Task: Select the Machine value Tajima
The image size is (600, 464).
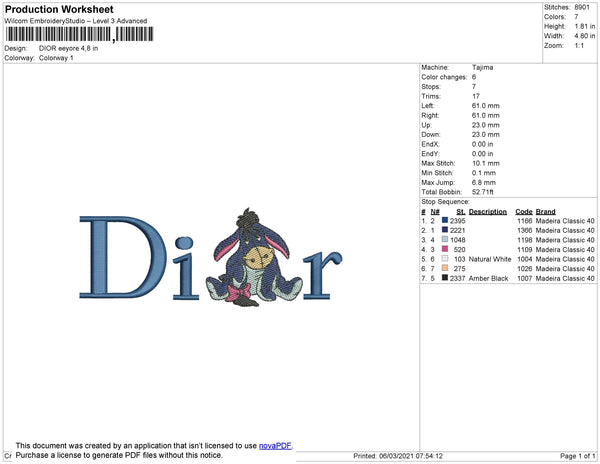Action: click(482, 67)
